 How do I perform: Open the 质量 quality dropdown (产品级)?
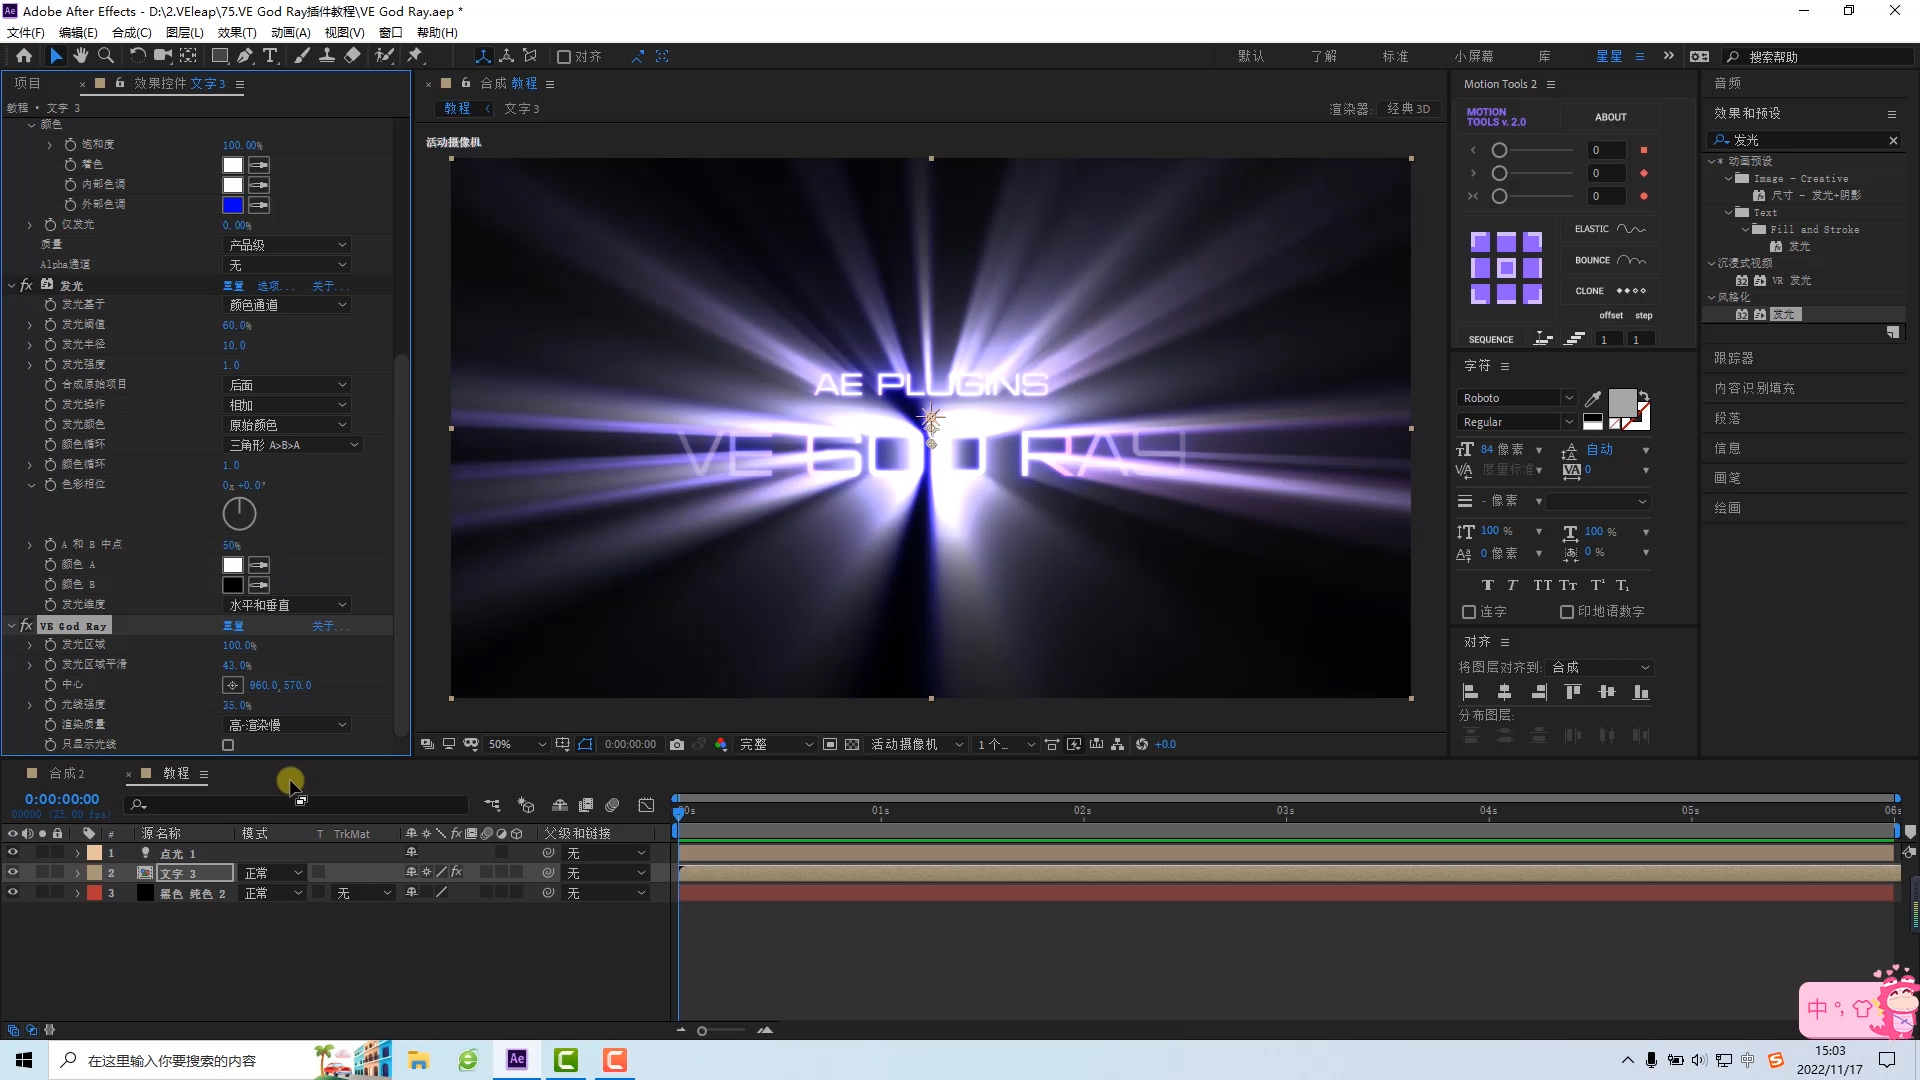(288, 245)
